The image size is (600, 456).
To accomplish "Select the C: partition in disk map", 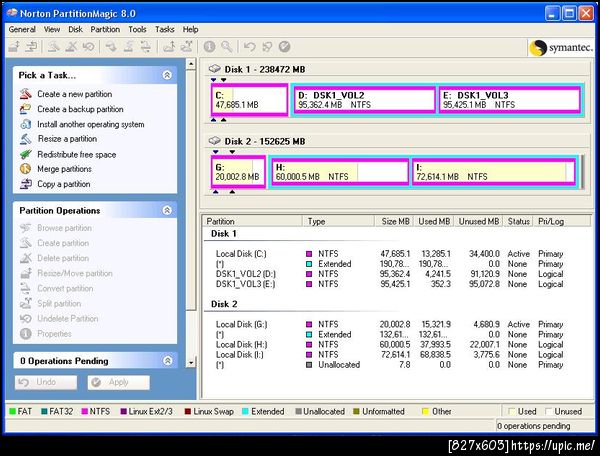I will [x=249, y=100].
